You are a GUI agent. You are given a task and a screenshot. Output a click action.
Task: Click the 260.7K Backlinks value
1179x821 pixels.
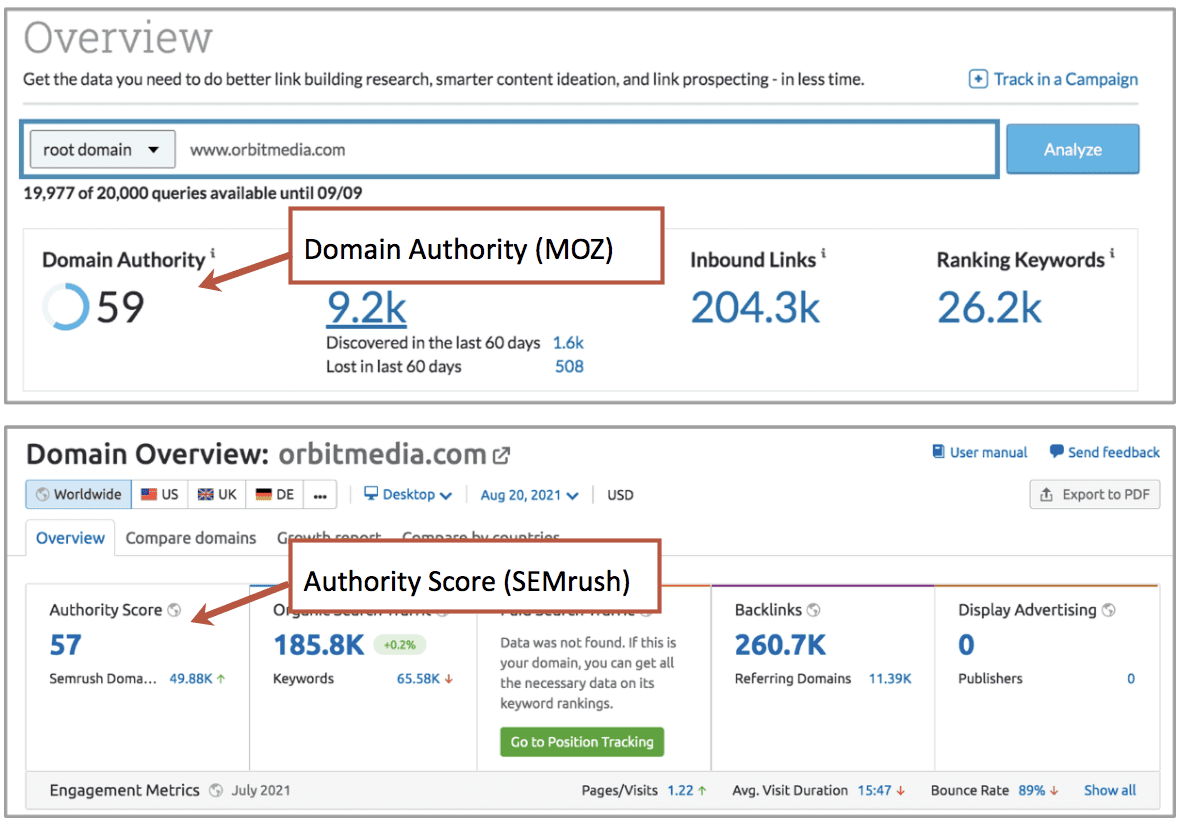click(780, 644)
